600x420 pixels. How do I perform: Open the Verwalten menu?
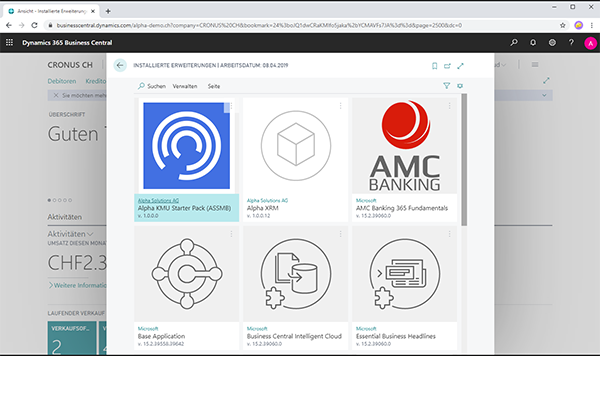pyautogui.click(x=185, y=87)
